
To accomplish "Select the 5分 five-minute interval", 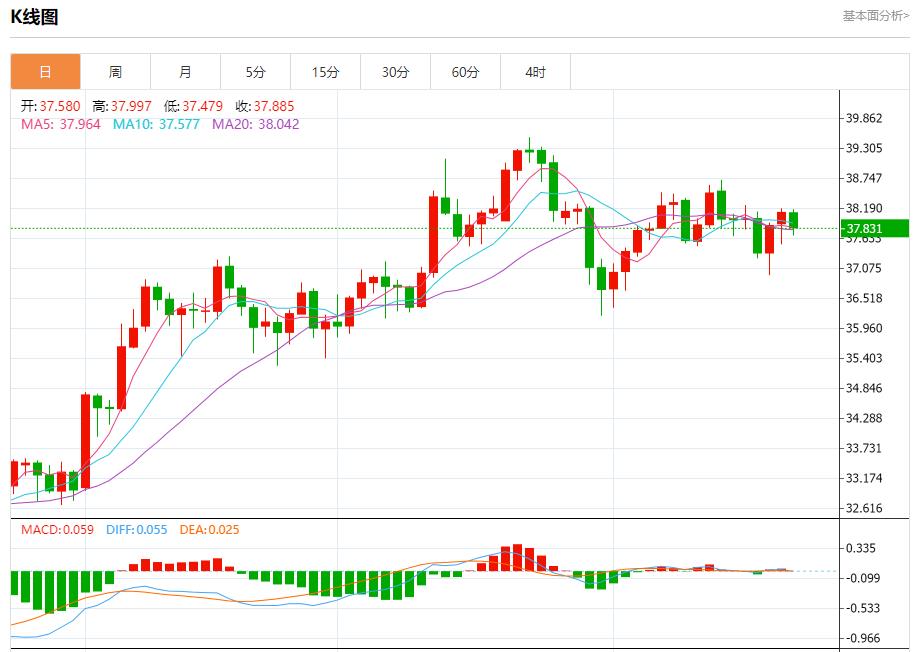I will [257, 71].
